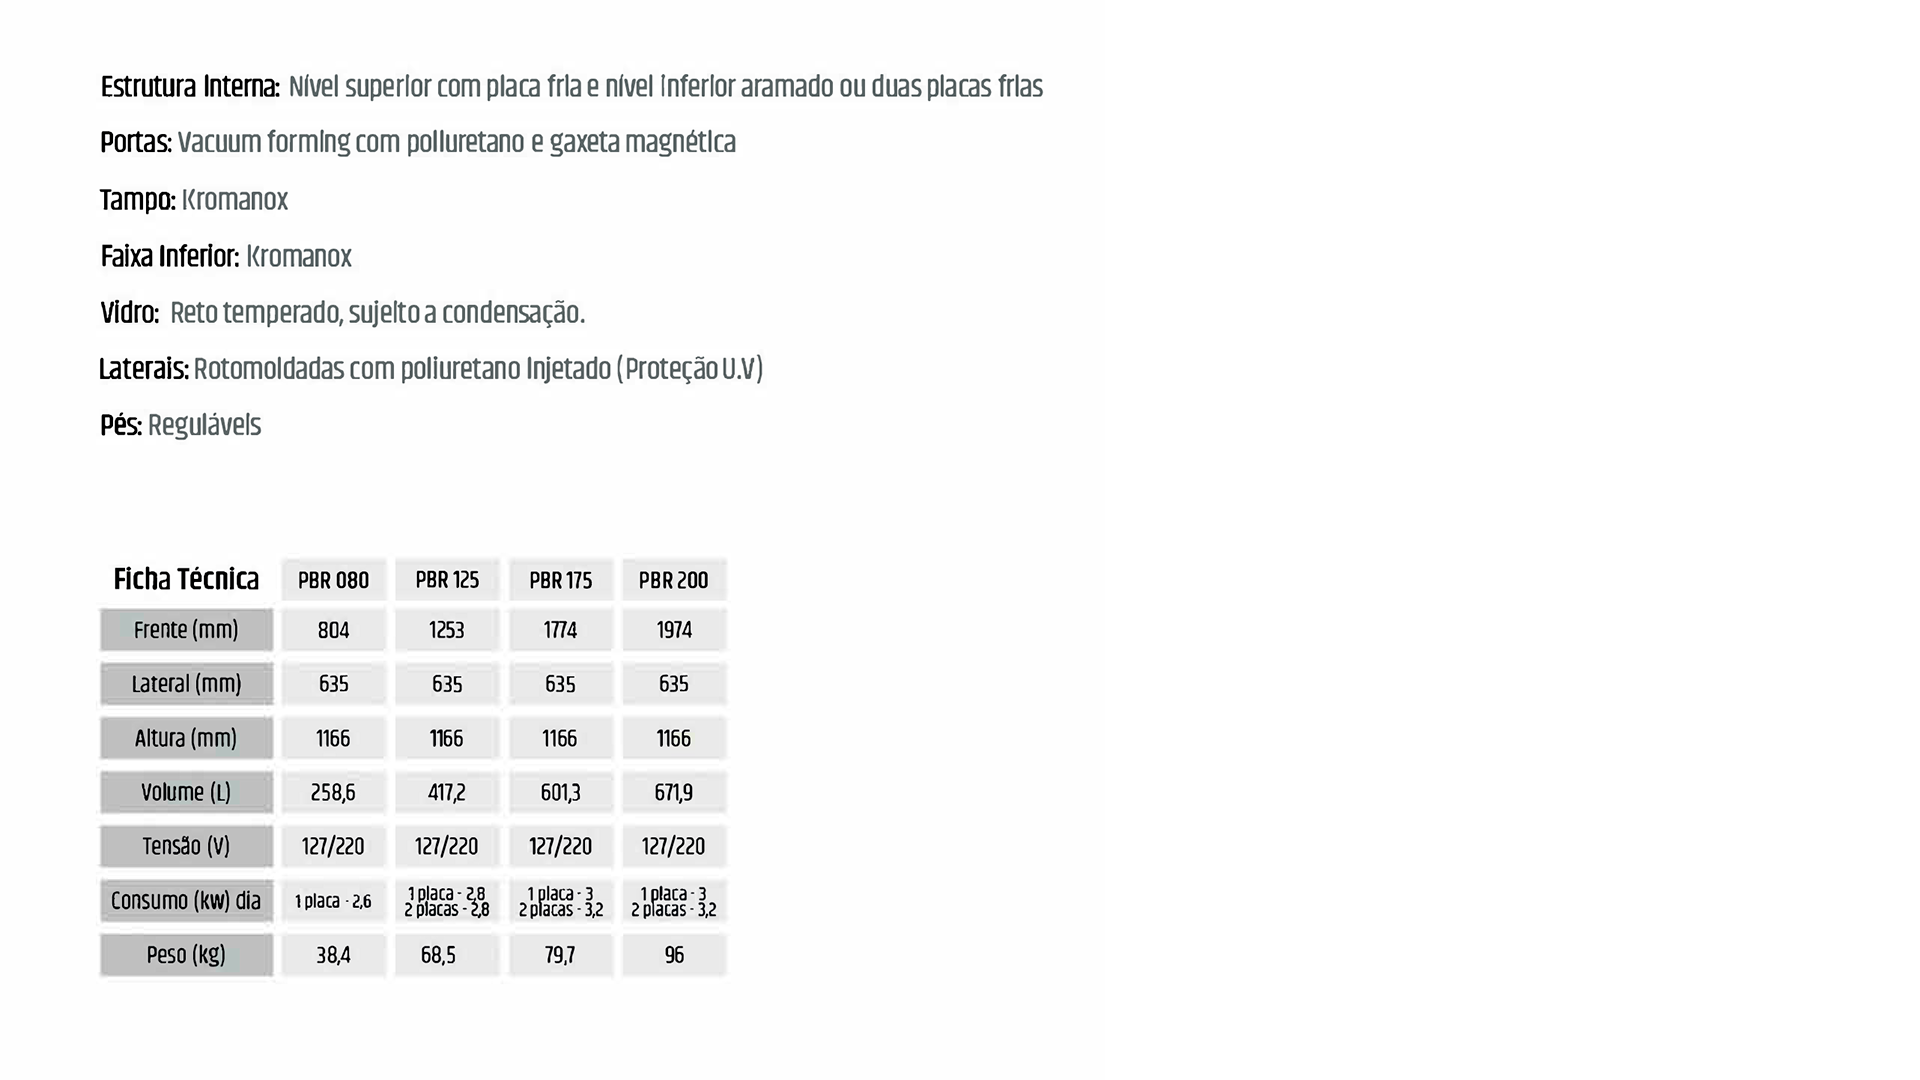The image size is (1920, 1080).
Task: Select the 671,9 volume value cell
Action: click(x=674, y=792)
